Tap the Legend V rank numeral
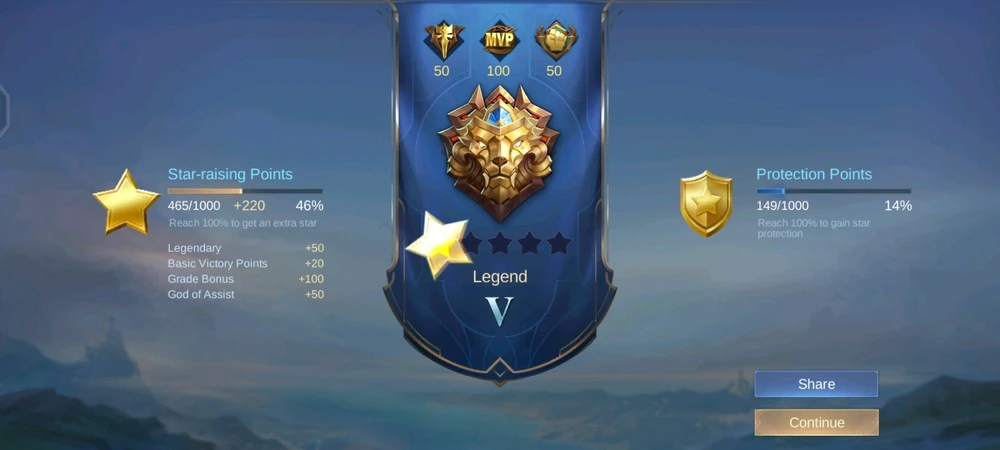 click(499, 312)
